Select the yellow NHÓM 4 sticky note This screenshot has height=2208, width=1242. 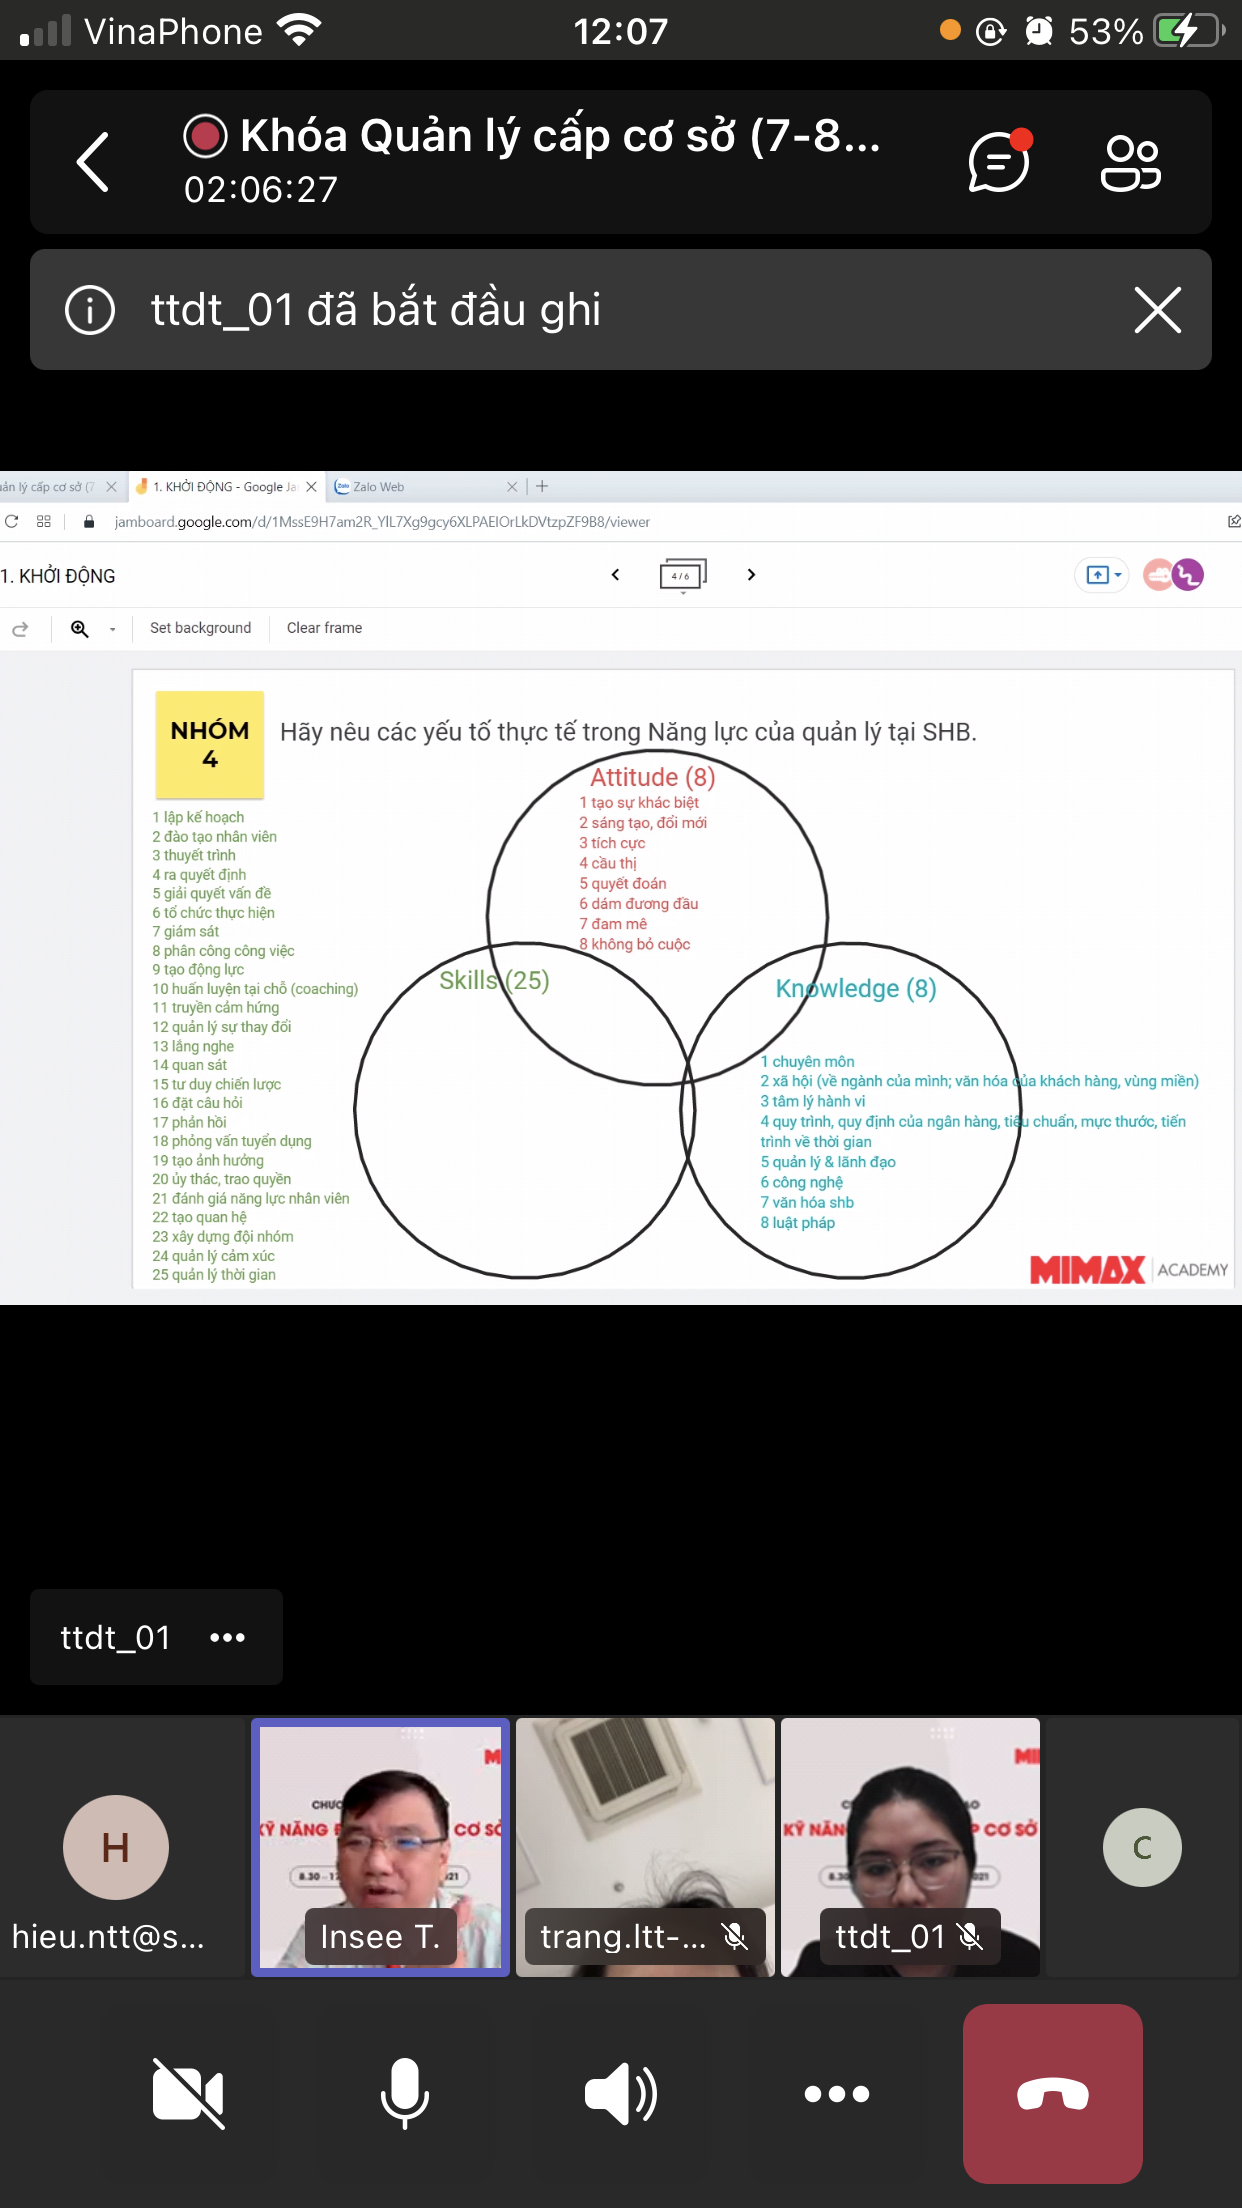click(x=210, y=744)
